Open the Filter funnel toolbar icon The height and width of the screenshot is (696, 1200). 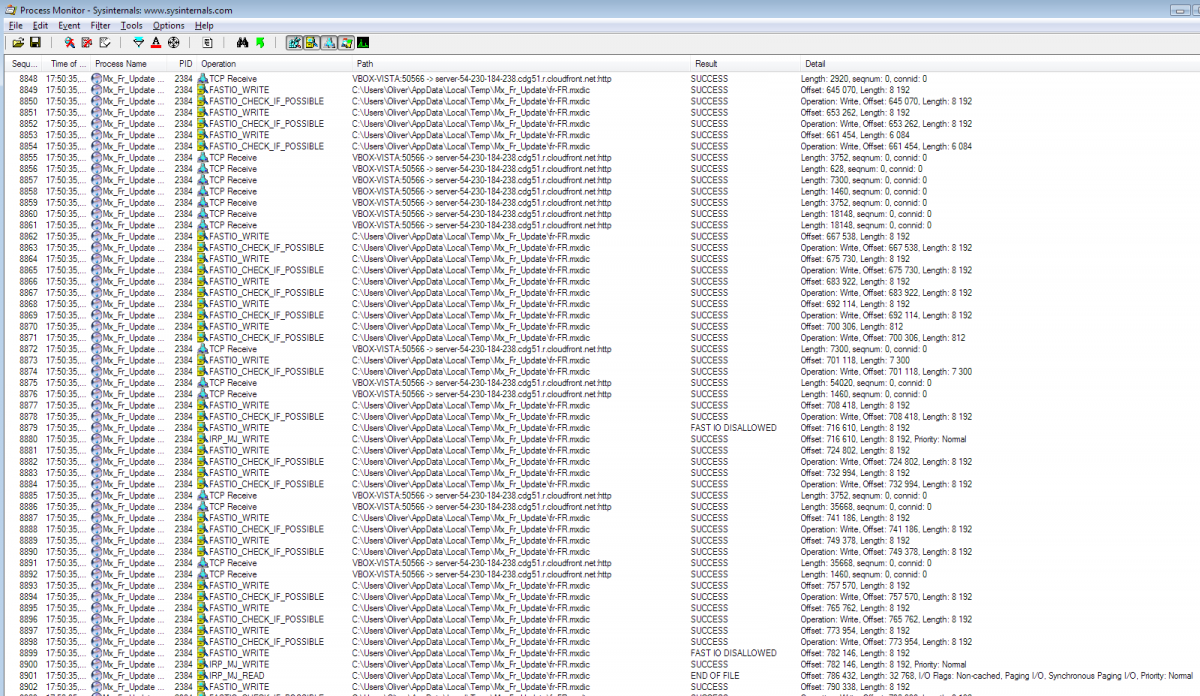[139, 43]
